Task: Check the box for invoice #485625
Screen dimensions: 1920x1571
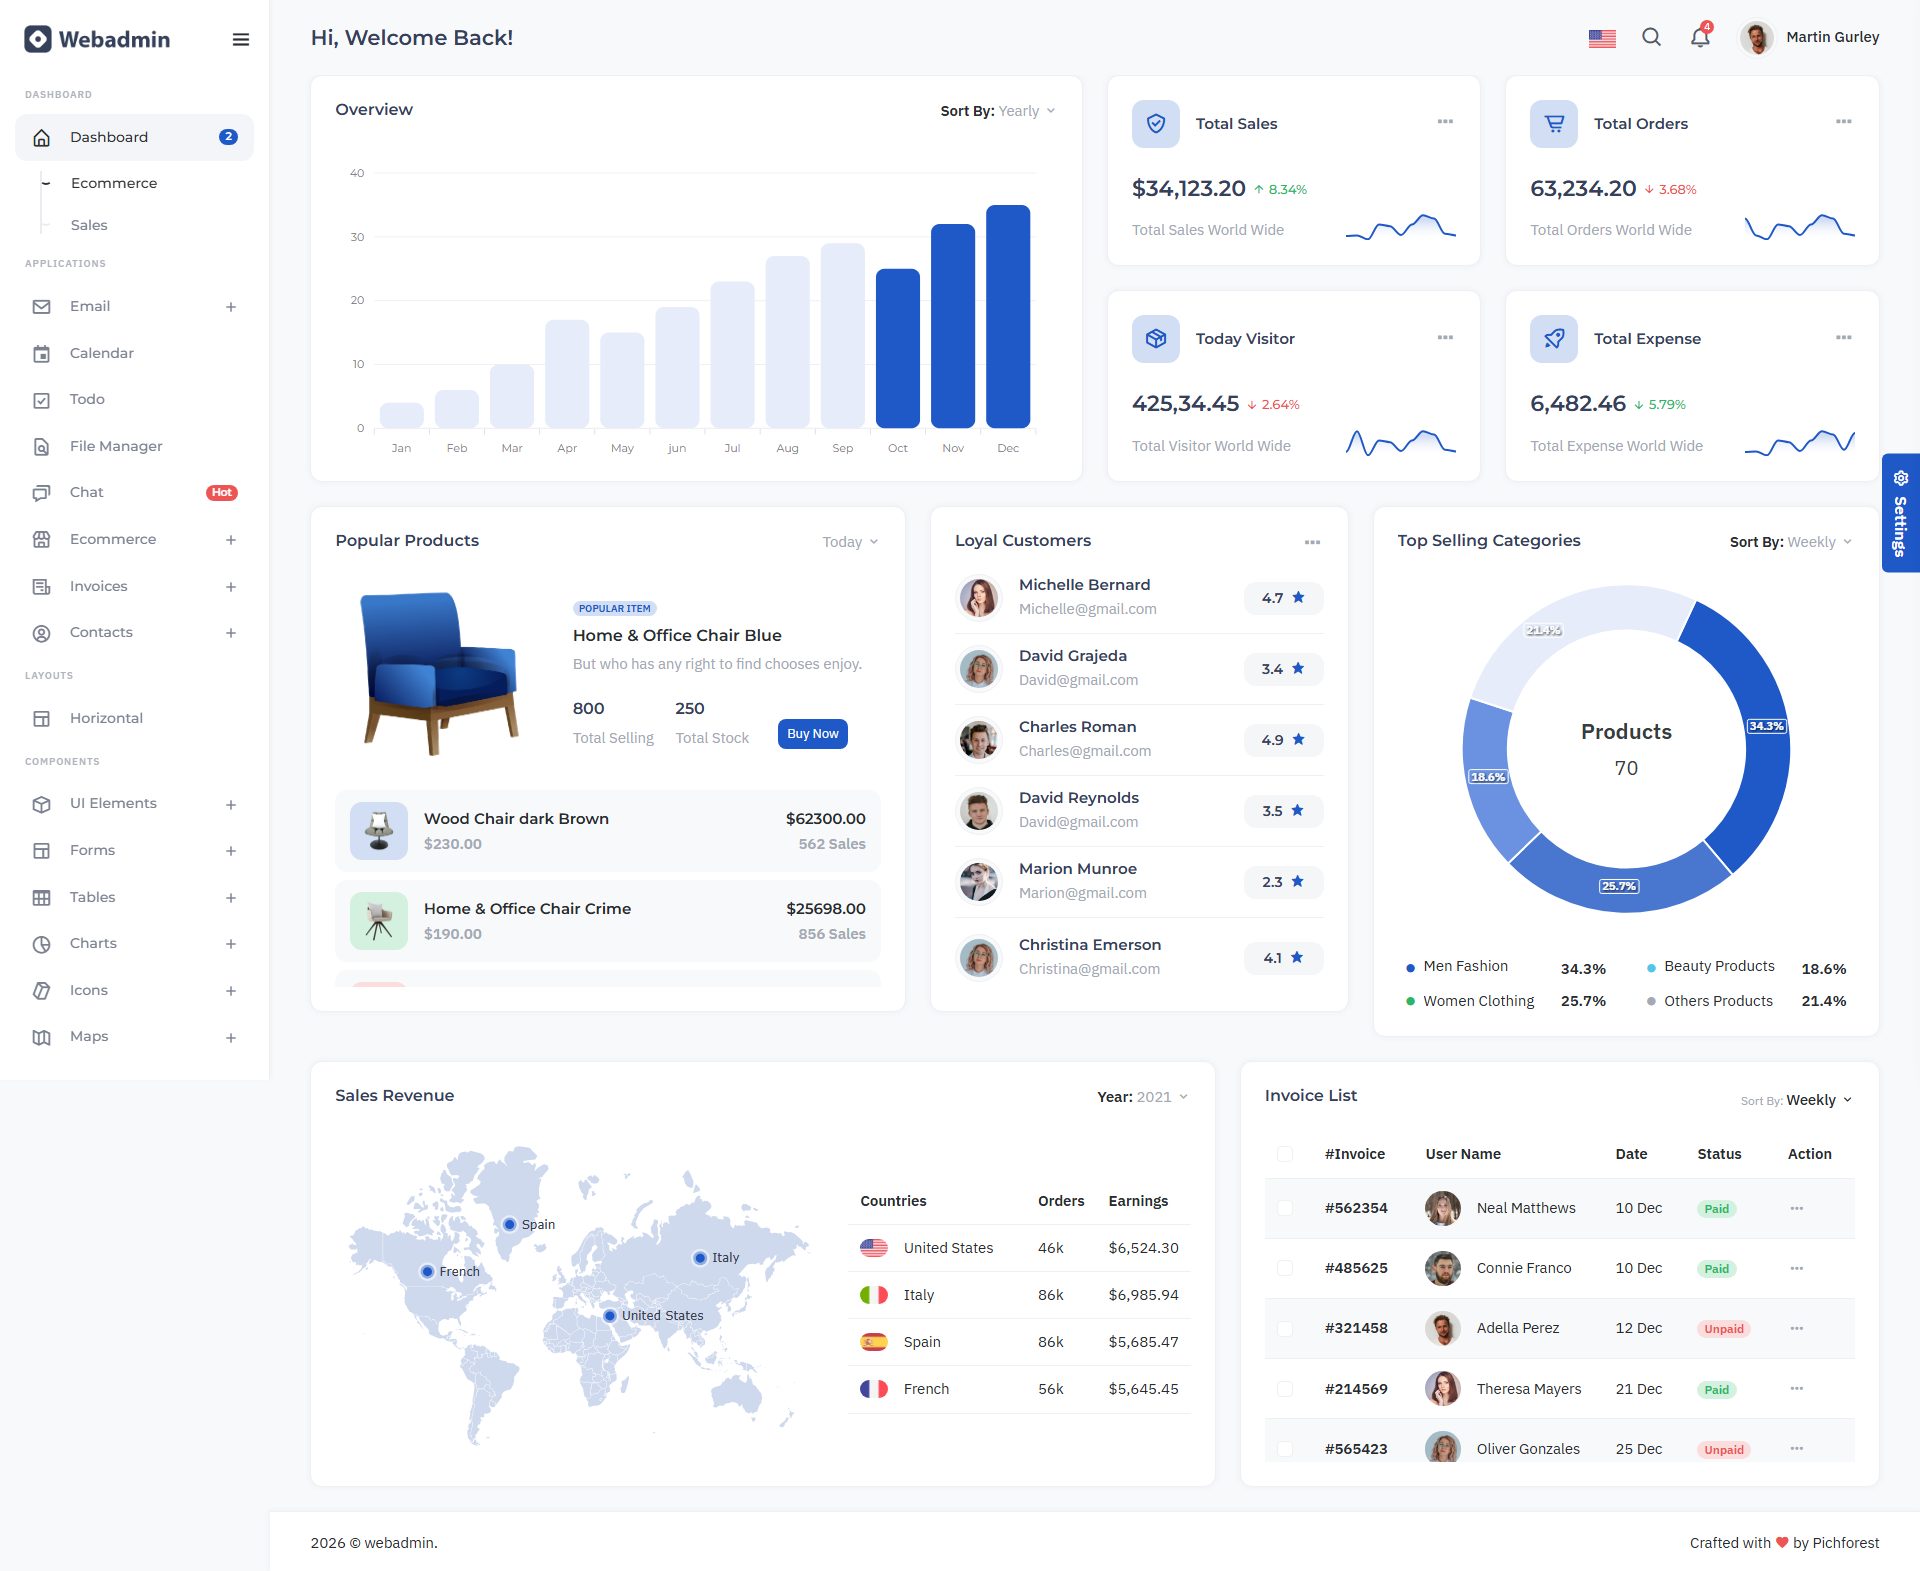Action: coord(1285,1268)
